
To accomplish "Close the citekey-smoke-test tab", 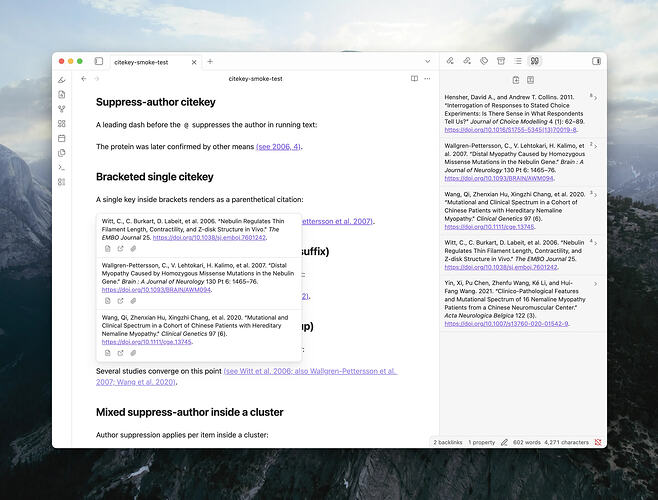I will coord(194,62).
